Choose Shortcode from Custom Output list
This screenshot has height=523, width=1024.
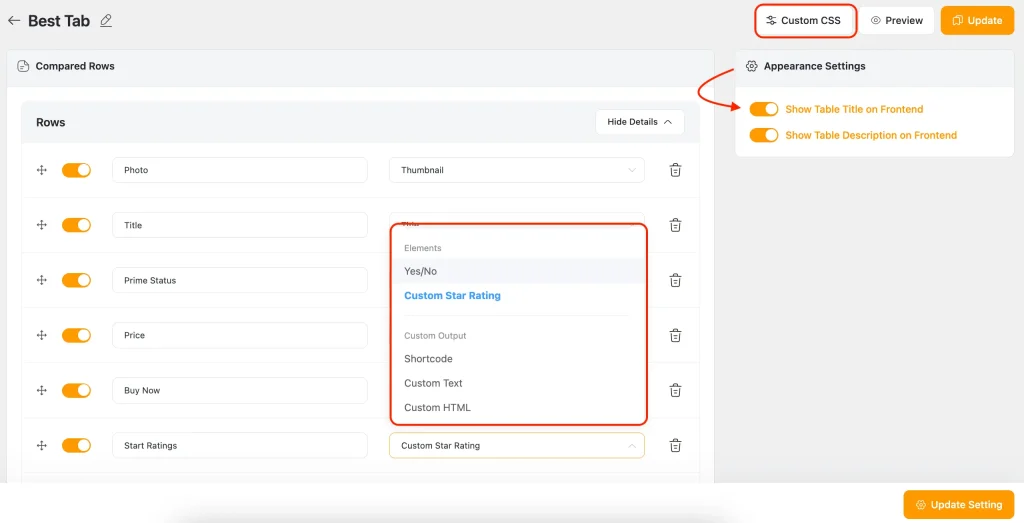517,358
